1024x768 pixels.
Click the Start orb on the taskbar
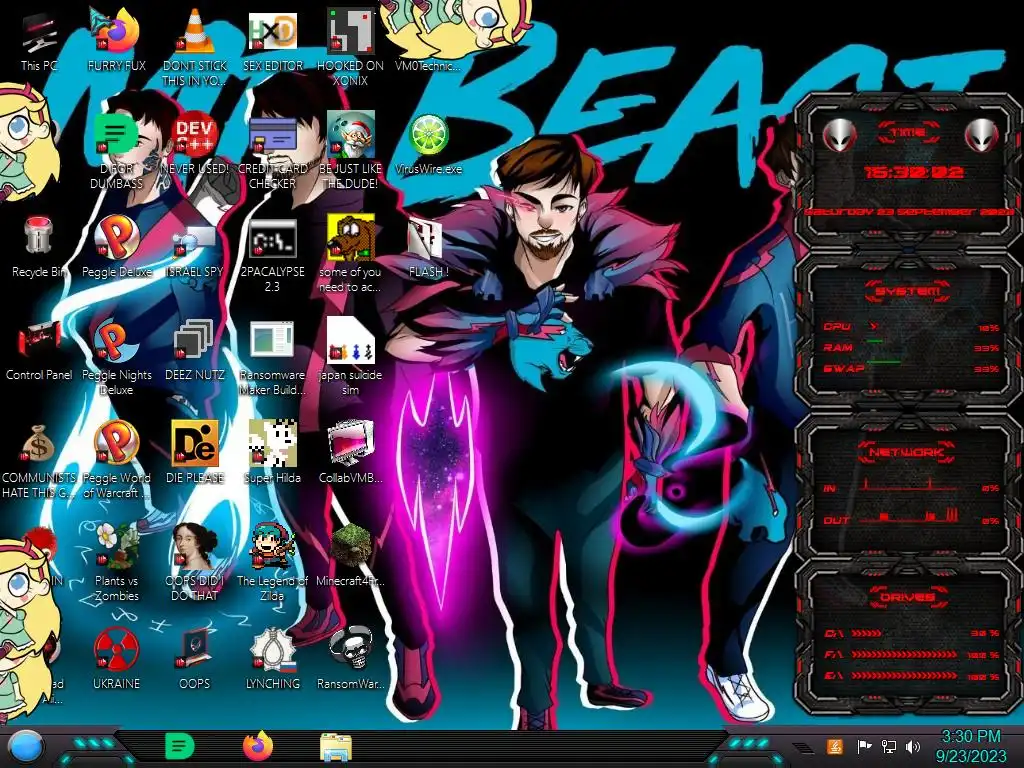(25, 747)
